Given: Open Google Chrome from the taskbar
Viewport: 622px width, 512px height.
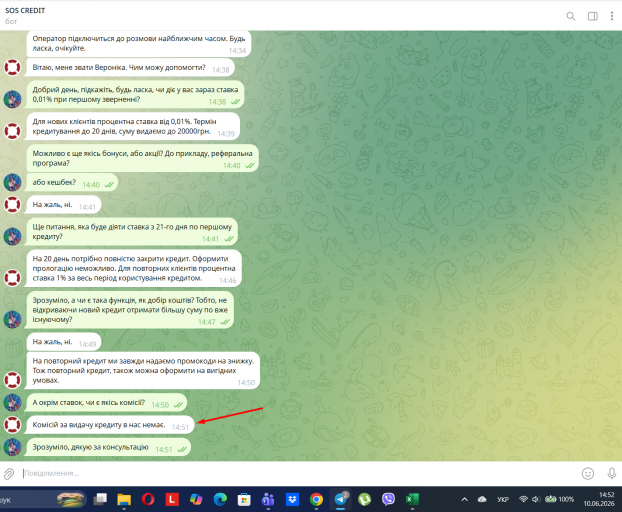Looking at the screenshot, I should pyautogui.click(x=316, y=499).
